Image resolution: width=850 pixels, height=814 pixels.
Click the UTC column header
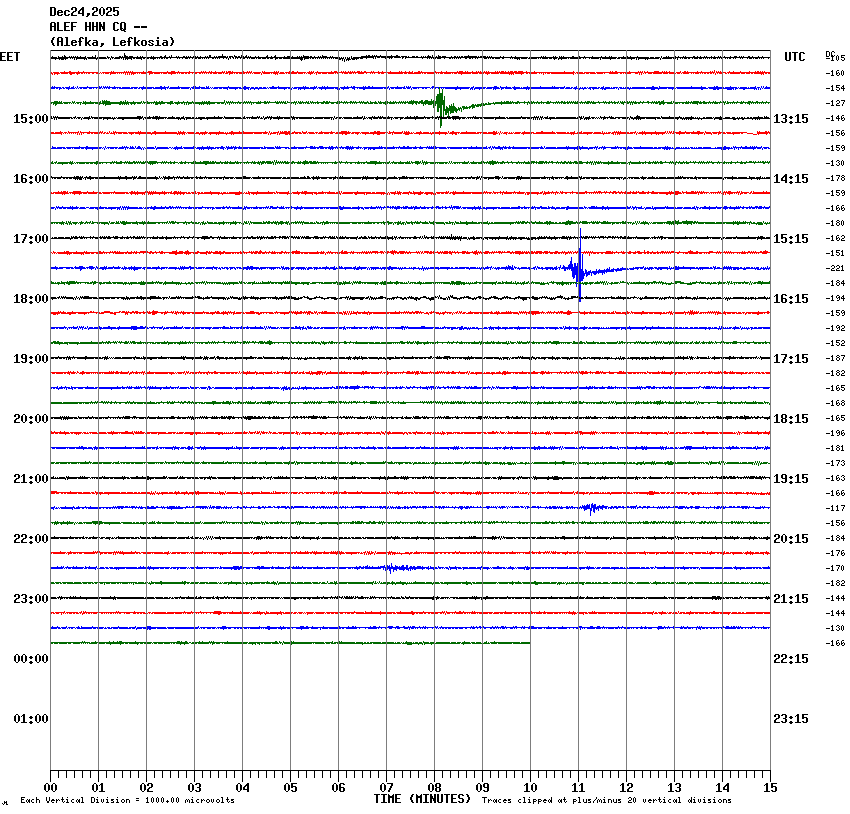click(794, 57)
